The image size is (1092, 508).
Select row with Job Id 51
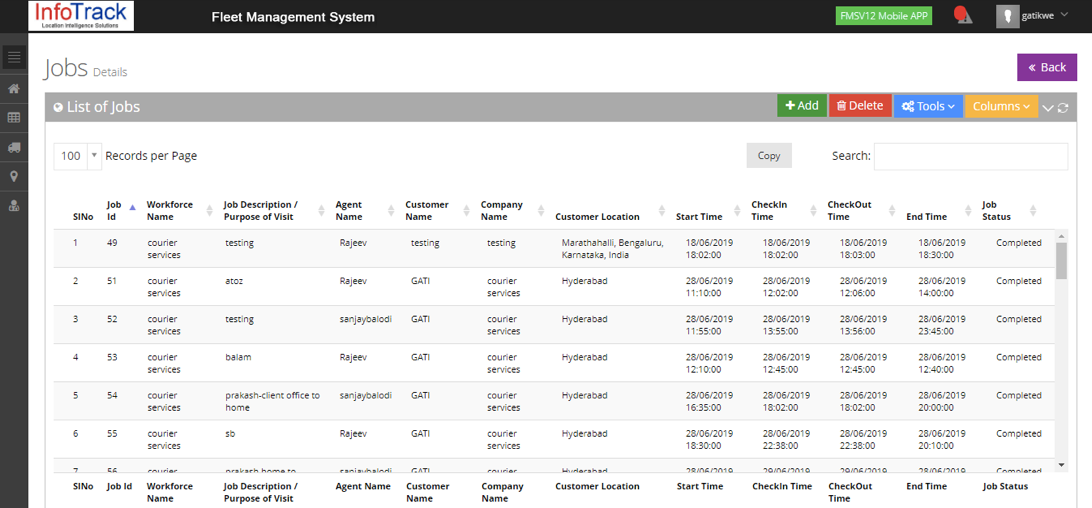[554, 286]
